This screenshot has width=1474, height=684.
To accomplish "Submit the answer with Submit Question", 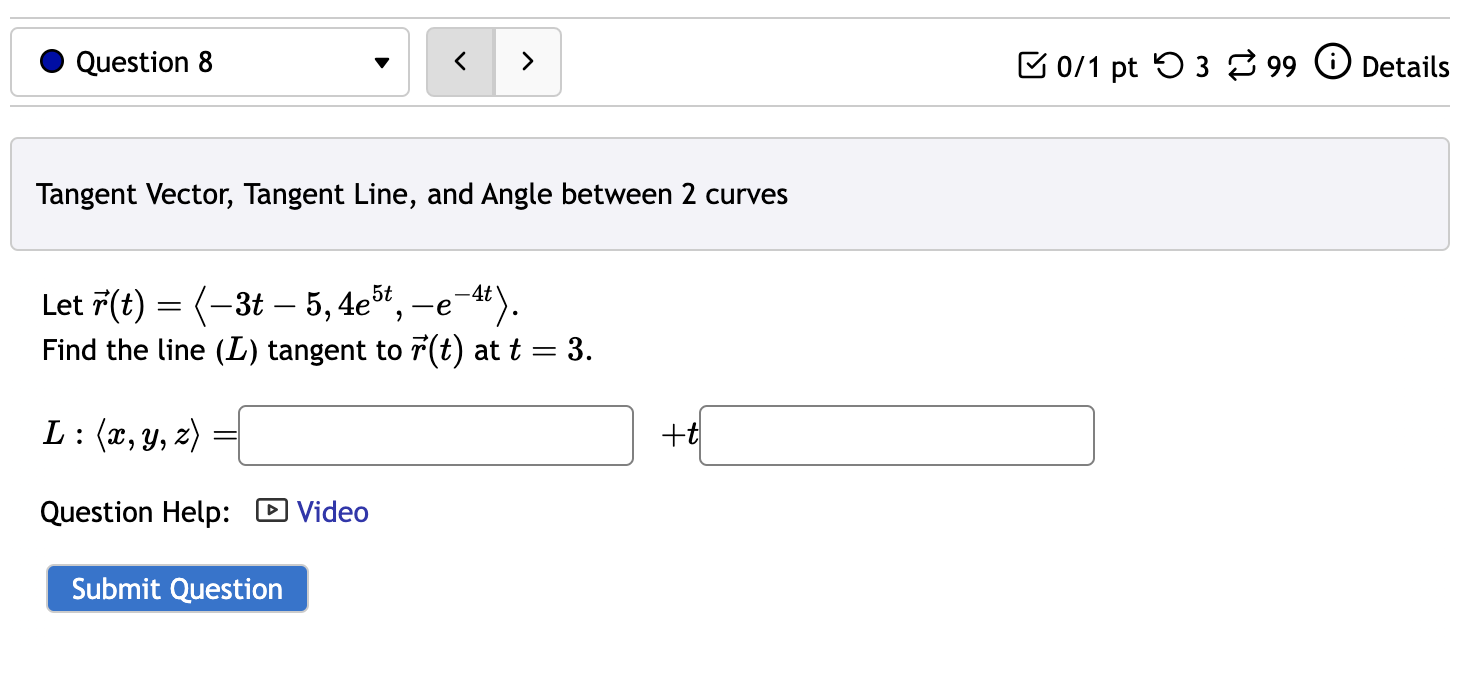I will pos(176,589).
